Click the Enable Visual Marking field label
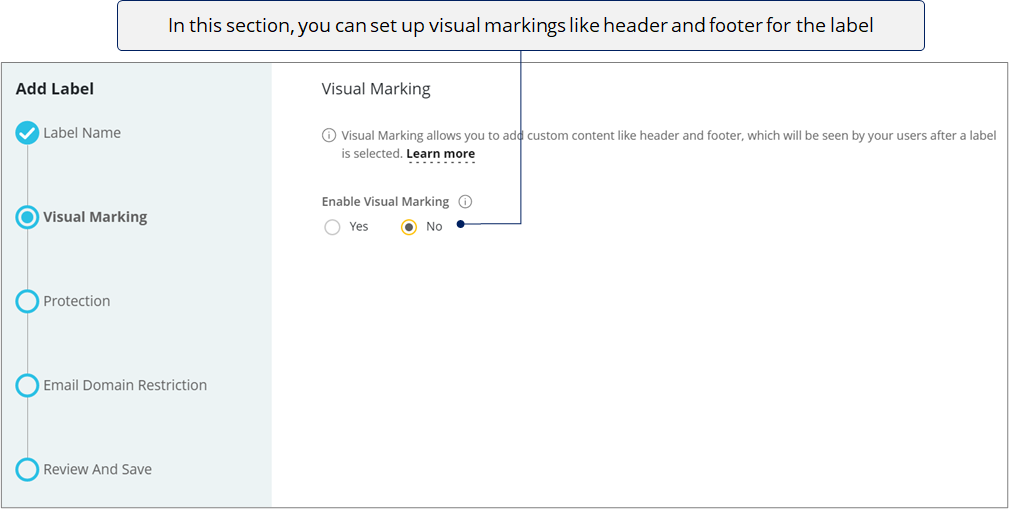Image resolution: width=1009 pixels, height=509 pixels. [x=385, y=201]
